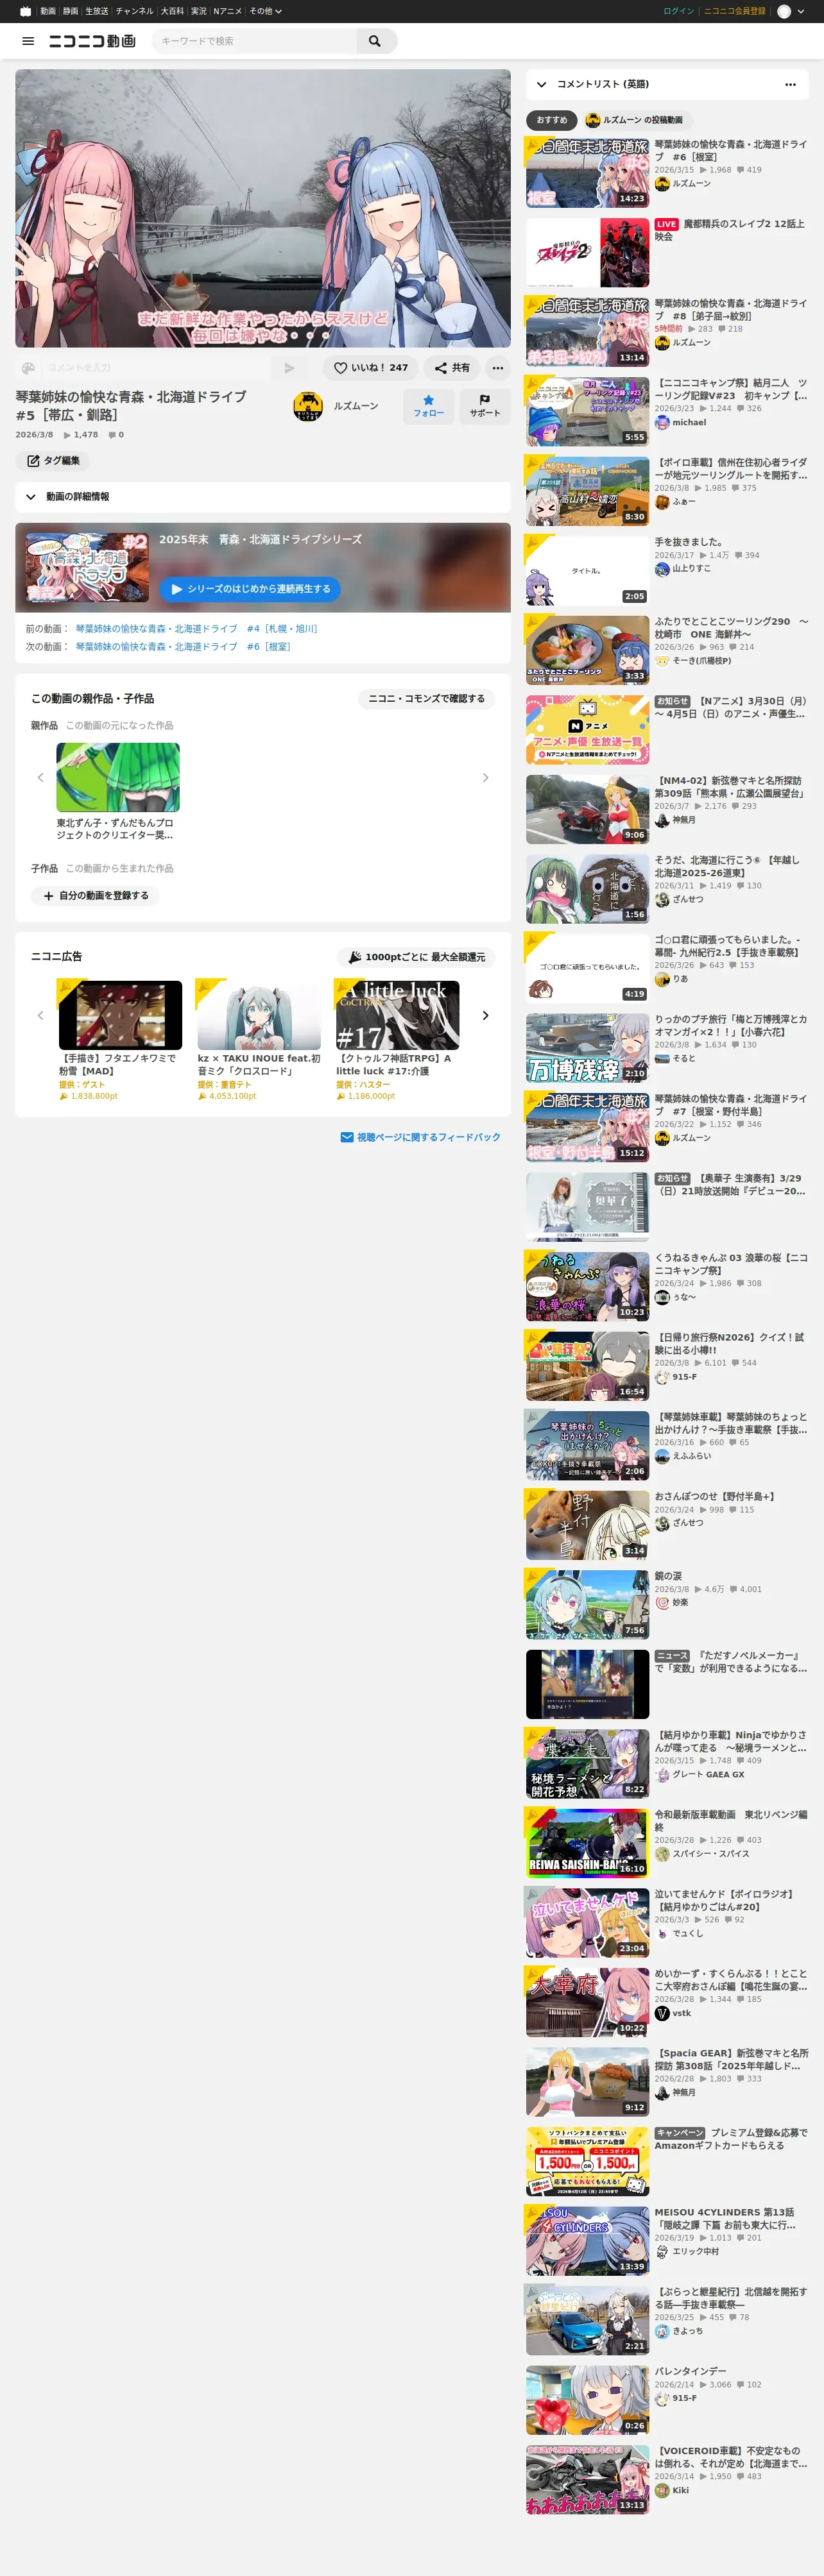Open チャンネル in the top menu

(x=135, y=11)
